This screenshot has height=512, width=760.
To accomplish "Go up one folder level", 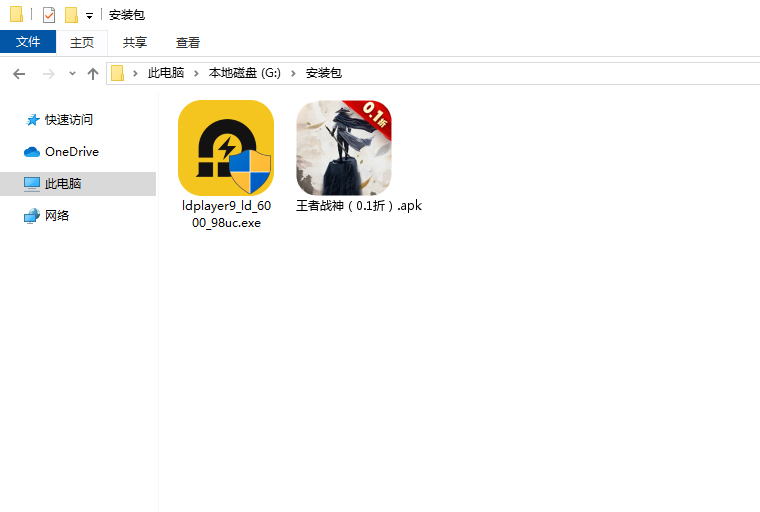I will tap(93, 73).
